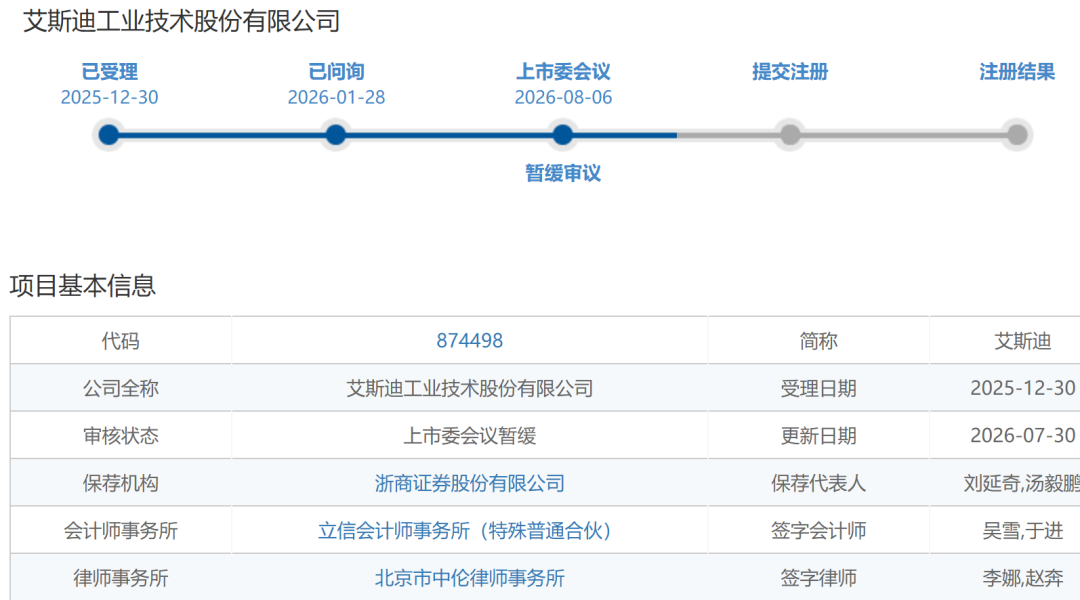Click the lawyer names 李娜,赵奔

click(1023, 578)
